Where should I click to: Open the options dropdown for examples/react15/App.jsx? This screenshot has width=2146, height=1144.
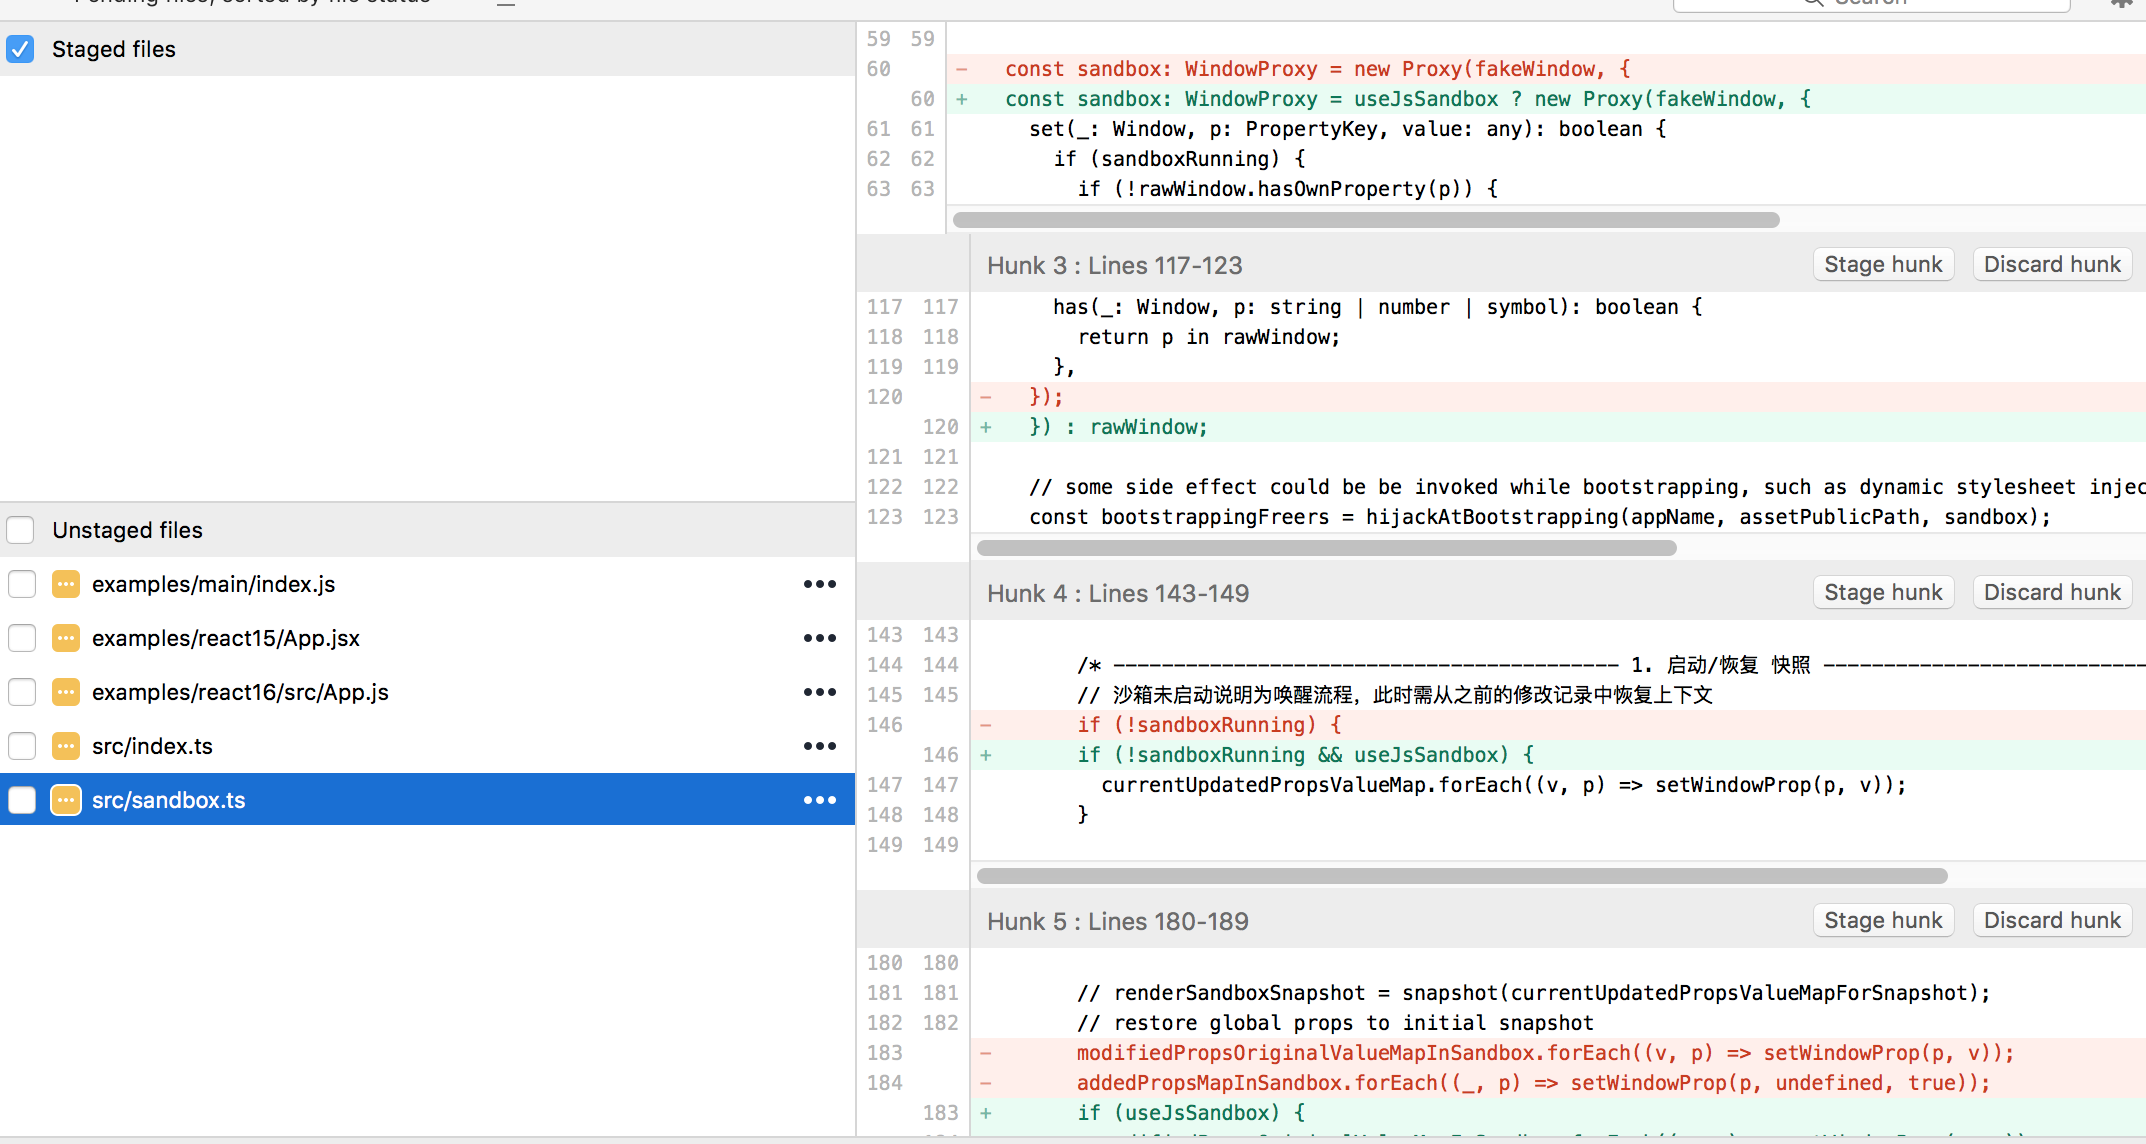pyautogui.click(x=819, y=638)
